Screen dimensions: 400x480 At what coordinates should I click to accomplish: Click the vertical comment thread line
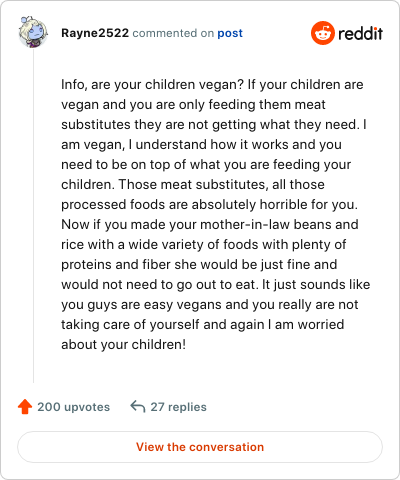tap(33, 216)
